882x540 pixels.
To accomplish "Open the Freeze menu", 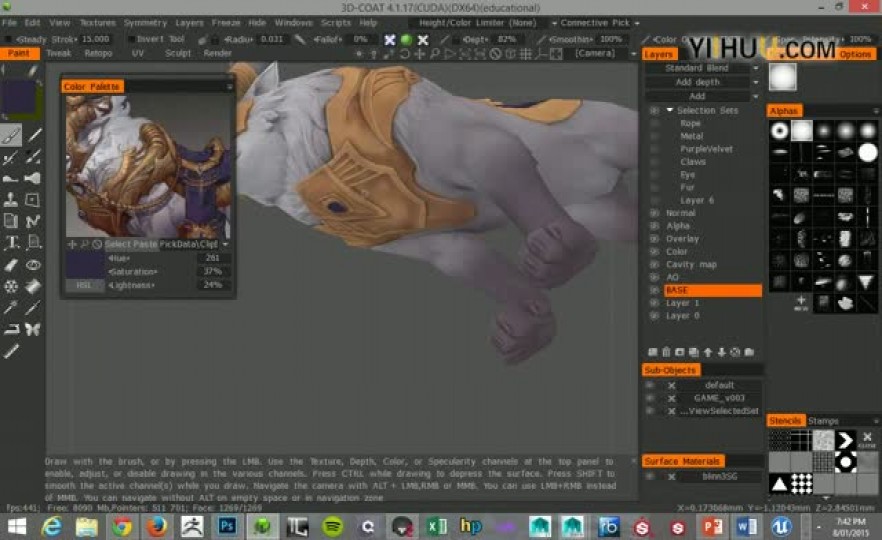I will tap(226, 23).
